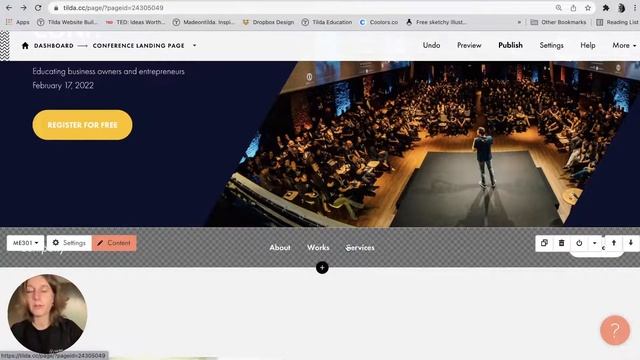This screenshot has width=640, height=360.
Task: Open help chat question button
Action: pyautogui.click(x=615, y=330)
